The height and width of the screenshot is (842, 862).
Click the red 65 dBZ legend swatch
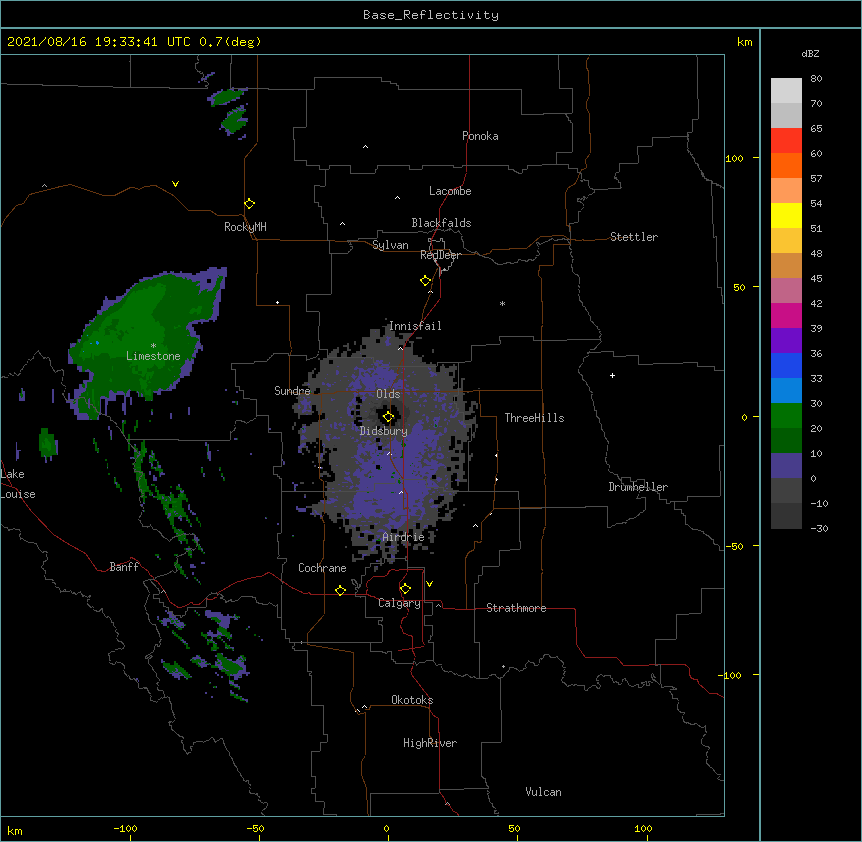pyautogui.click(x=786, y=140)
